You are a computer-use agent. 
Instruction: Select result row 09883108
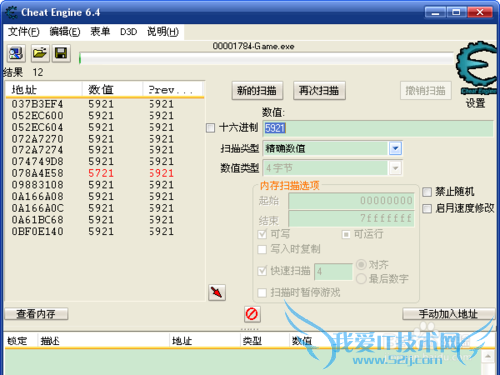click(105, 185)
